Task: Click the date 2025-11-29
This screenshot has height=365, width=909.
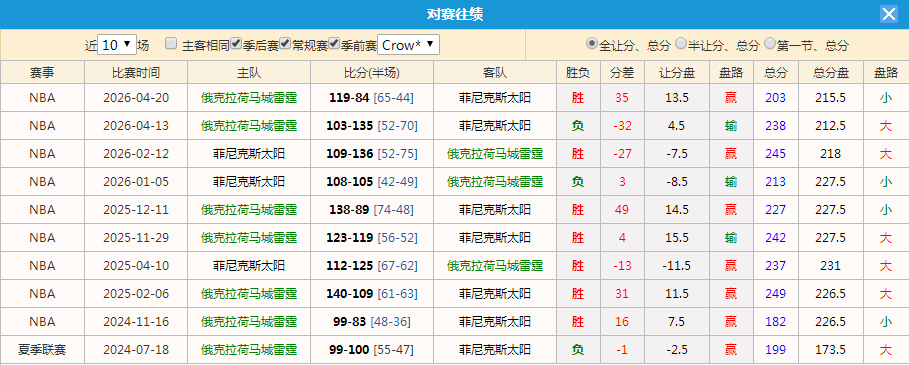Action: (136, 238)
